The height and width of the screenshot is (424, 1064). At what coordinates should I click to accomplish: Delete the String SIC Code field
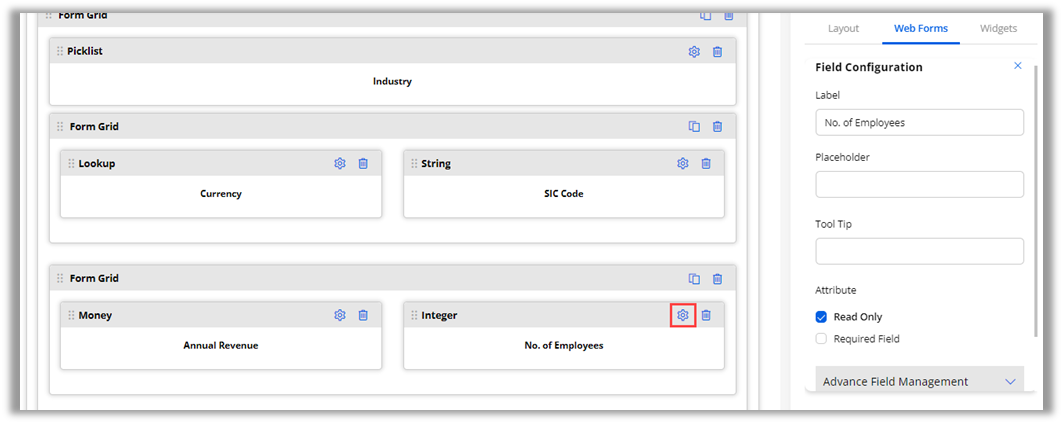[706, 163]
